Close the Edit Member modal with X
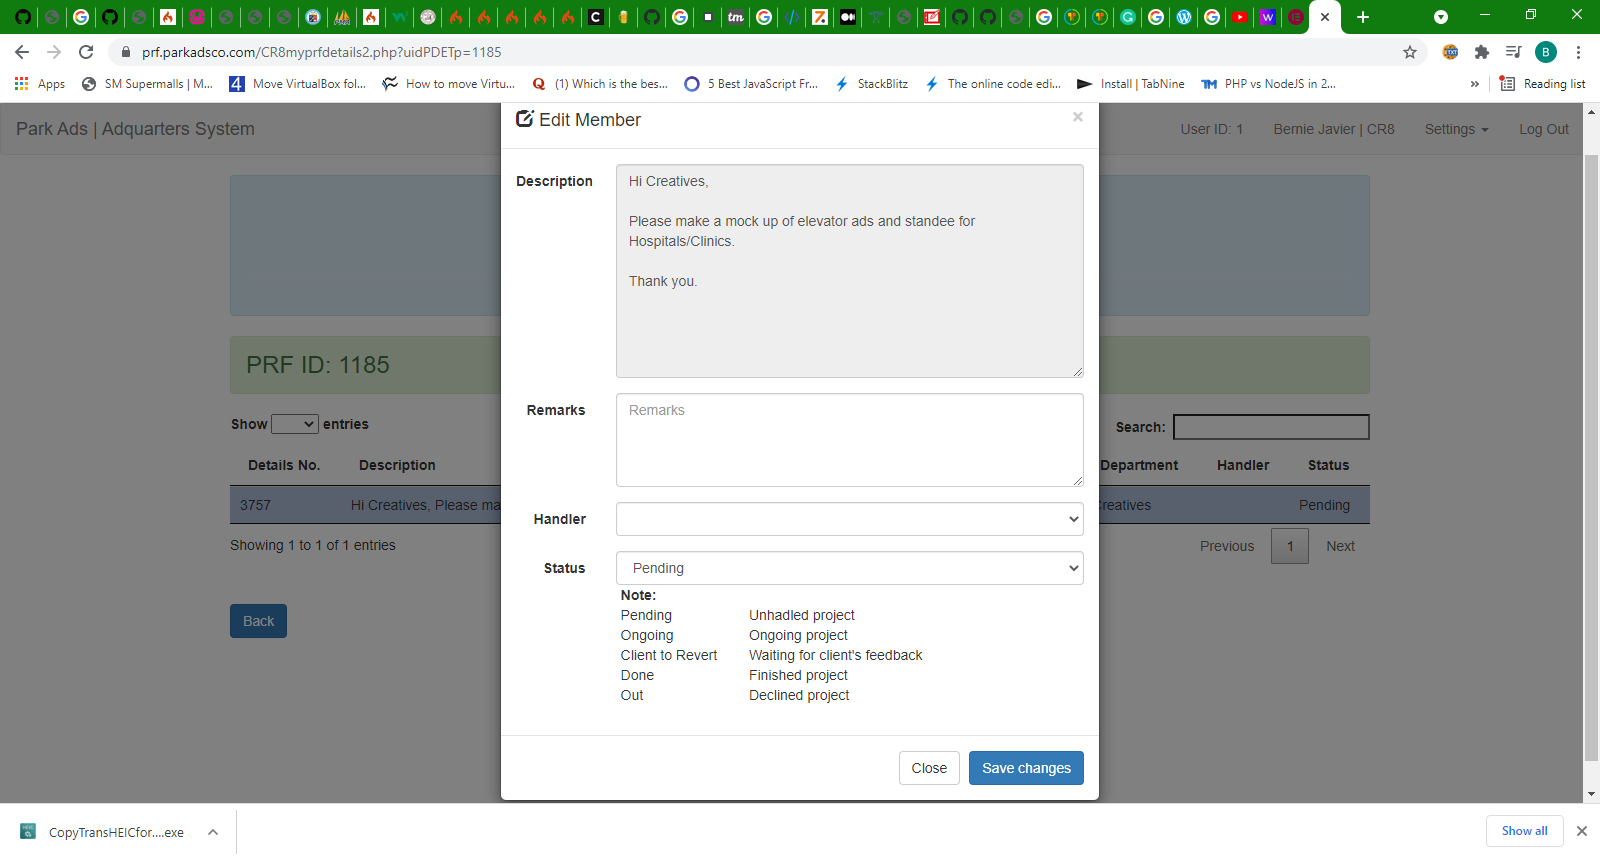This screenshot has width=1600, height=860. (x=1077, y=117)
